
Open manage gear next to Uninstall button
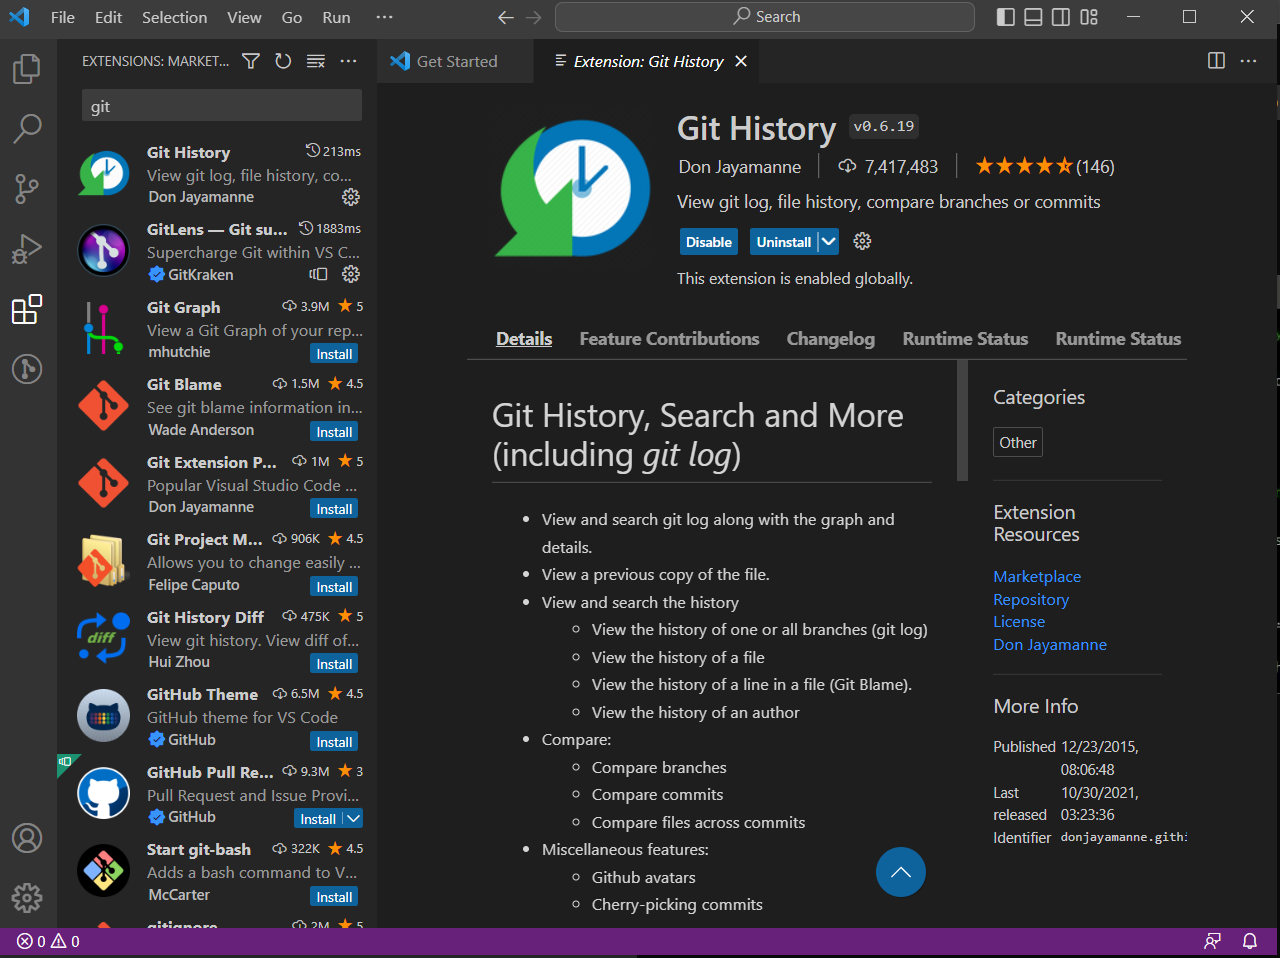pyautogui.click(x=863, y=241)
